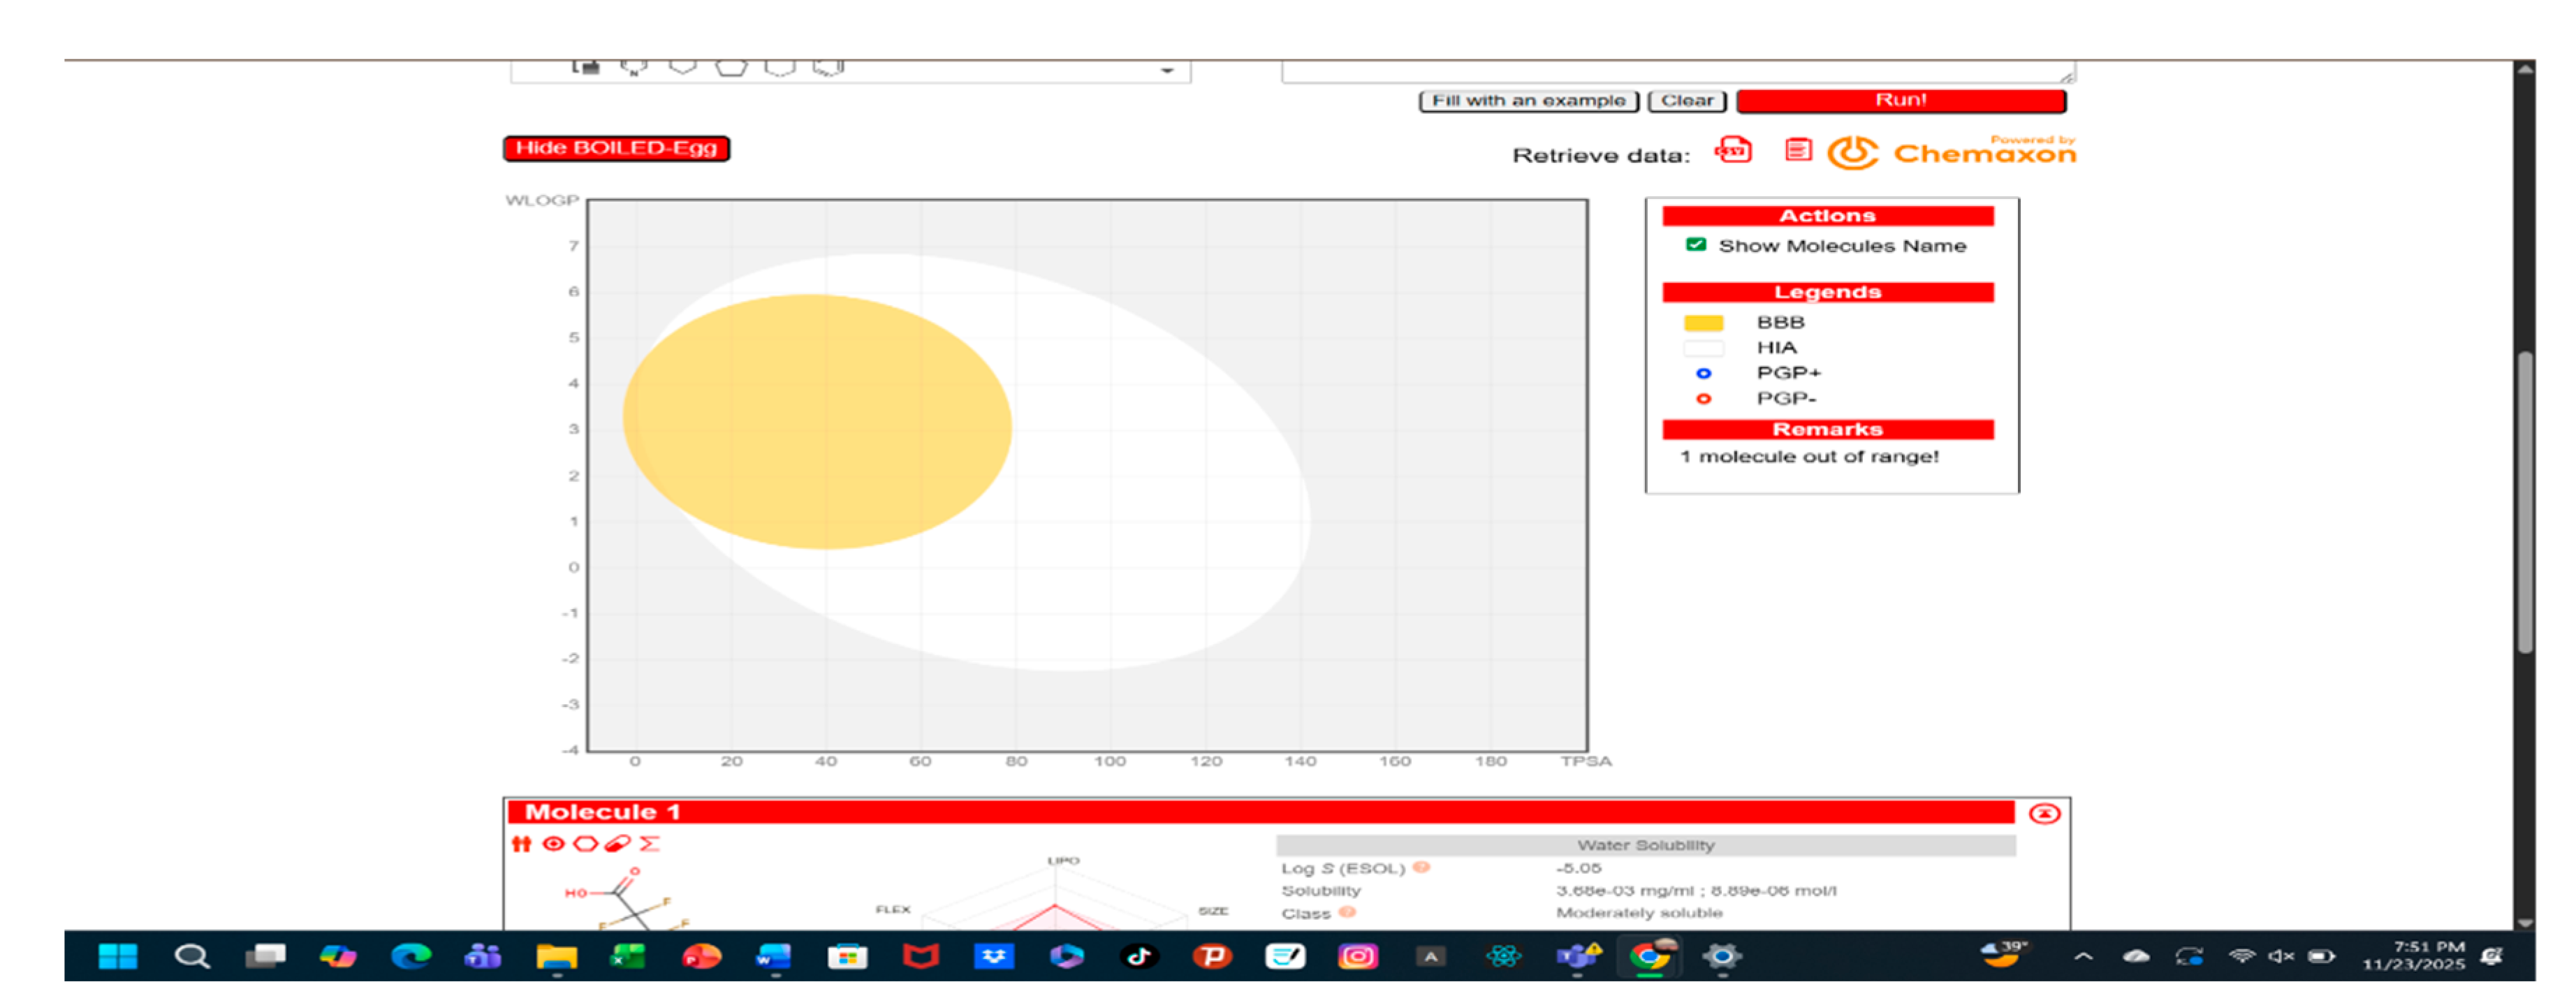Click the pill icon under Molecule 1
Viewport: 2576px width, 1003px height.
(617, 843)
